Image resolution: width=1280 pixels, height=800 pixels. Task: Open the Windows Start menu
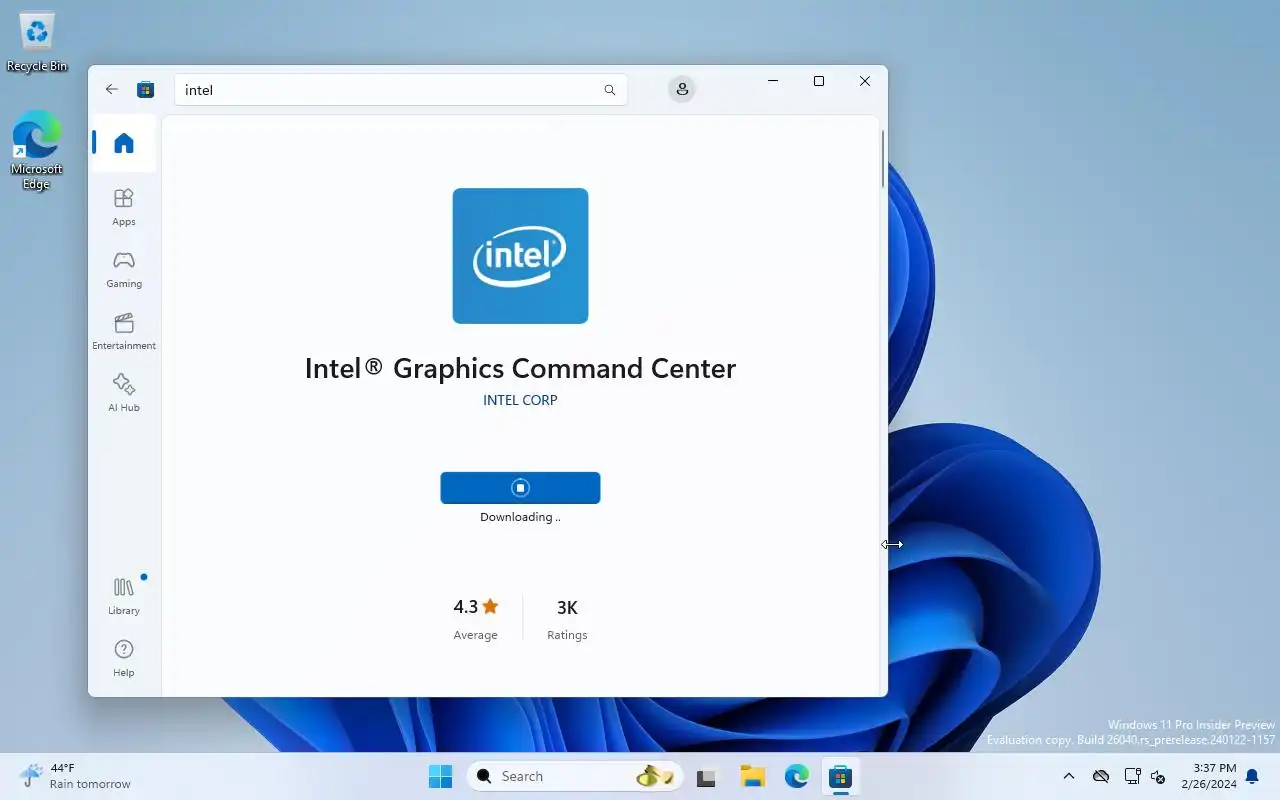[x=440, y=776]
